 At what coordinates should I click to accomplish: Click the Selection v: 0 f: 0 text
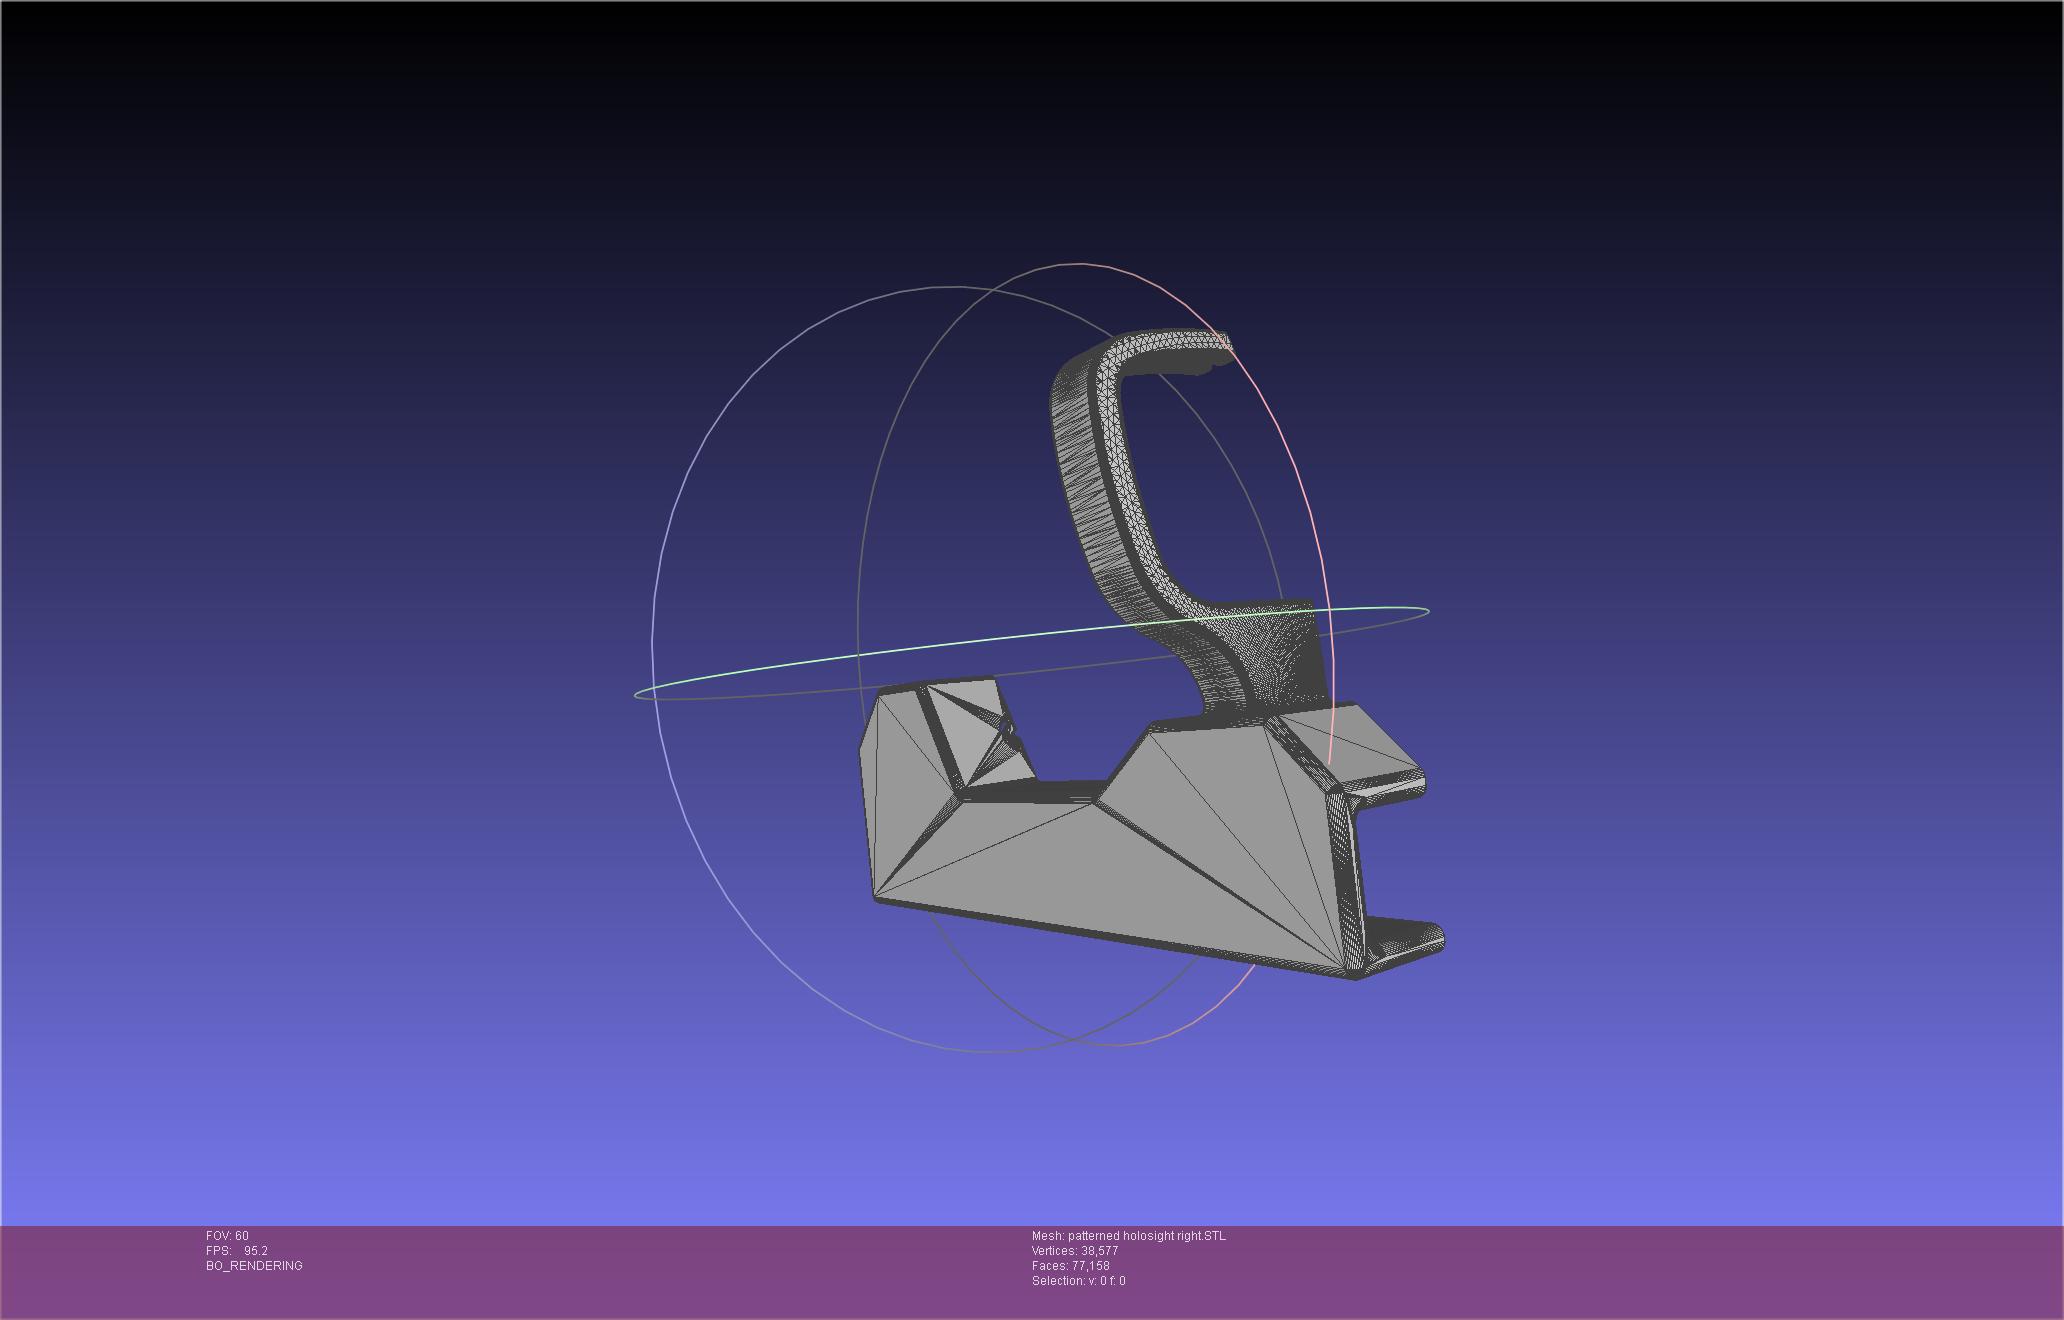(x=1078, y=1281)
